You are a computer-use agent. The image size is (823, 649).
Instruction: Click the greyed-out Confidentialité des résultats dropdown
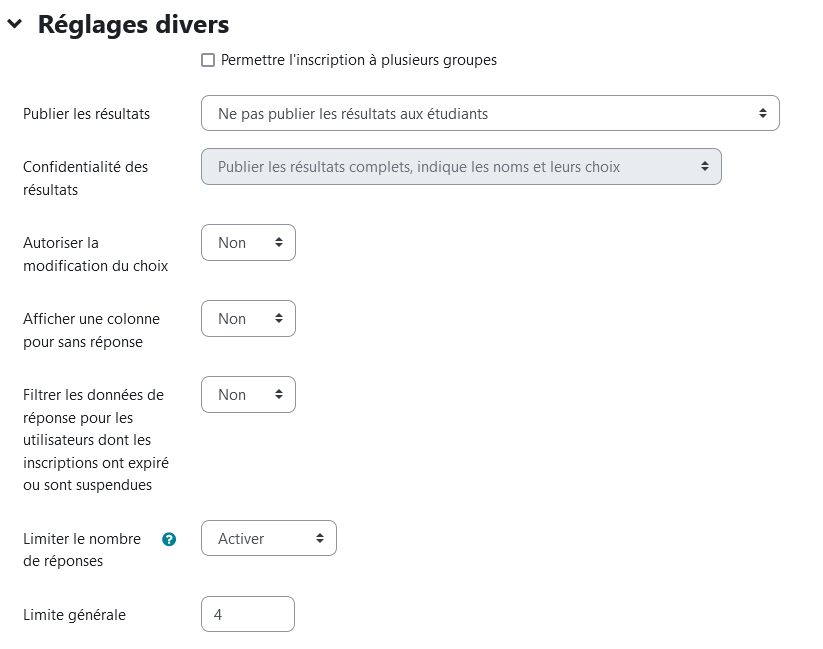tap(460, 167)
